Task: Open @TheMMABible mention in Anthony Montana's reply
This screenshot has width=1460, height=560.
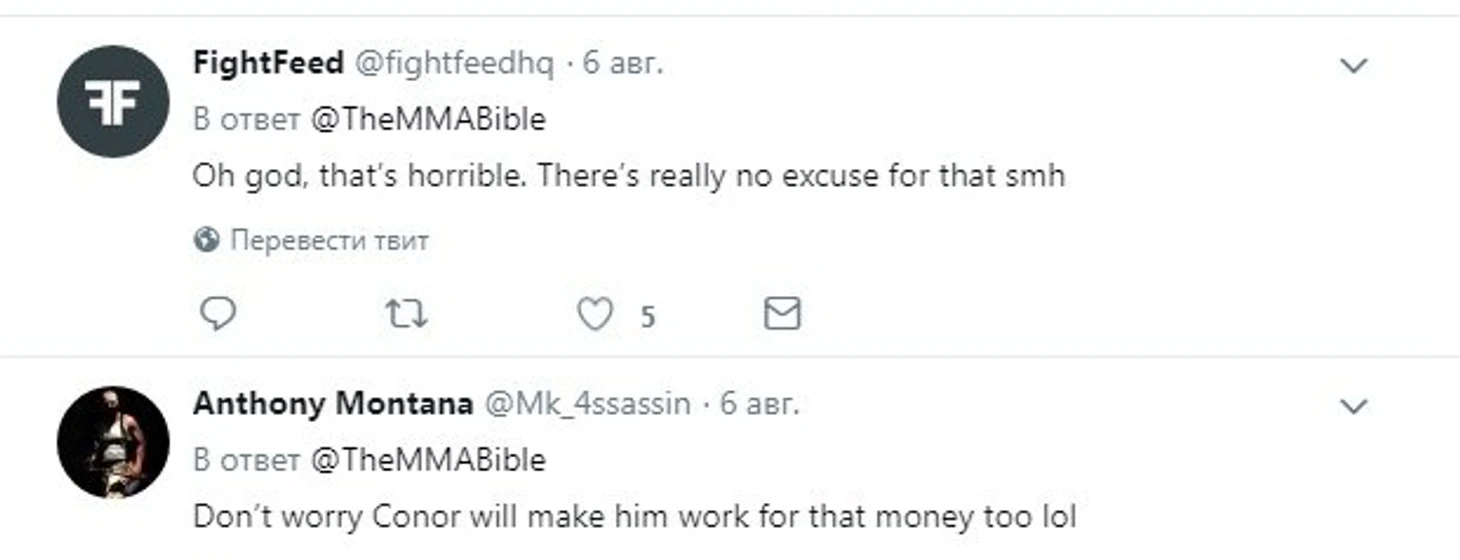Action: pos(428,460)
